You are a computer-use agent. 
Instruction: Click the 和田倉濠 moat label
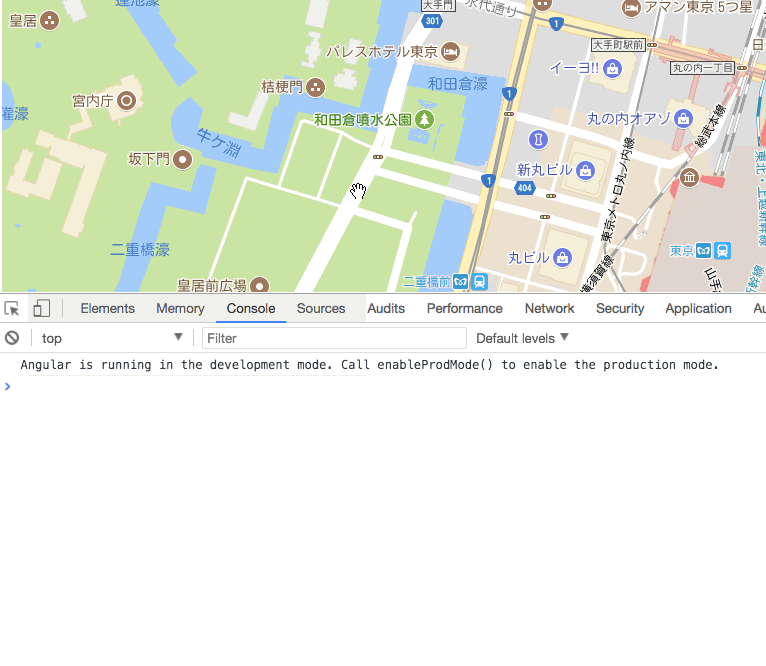tap(458, 84)
